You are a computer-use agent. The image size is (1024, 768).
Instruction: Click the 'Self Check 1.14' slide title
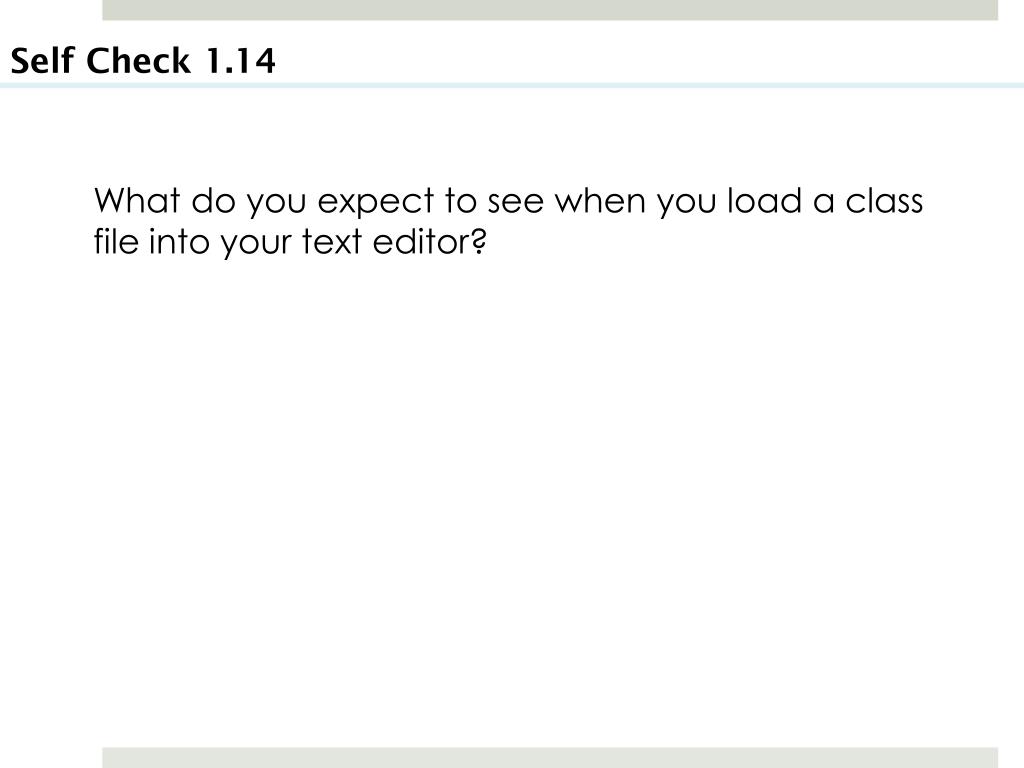click(143, 61)
